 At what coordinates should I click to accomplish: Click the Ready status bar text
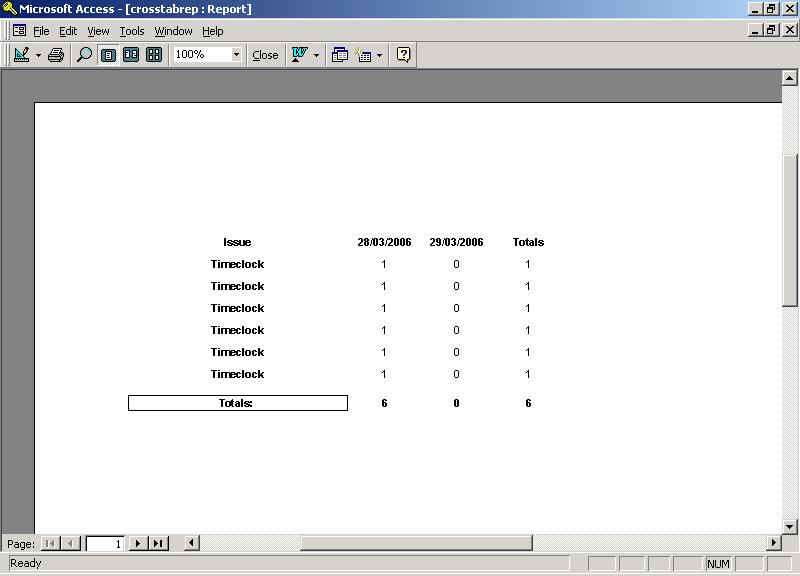click(x=26, y=563)
